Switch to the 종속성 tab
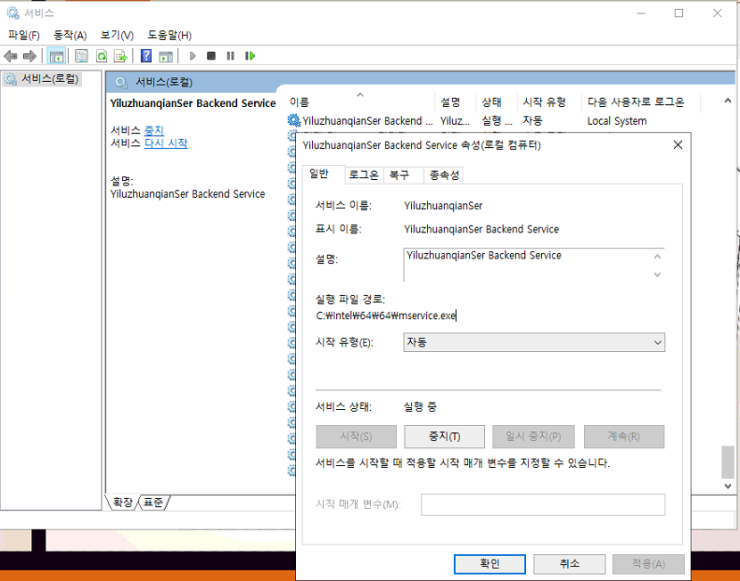Screen dimensions: 740x581 (x=444, y=175)
